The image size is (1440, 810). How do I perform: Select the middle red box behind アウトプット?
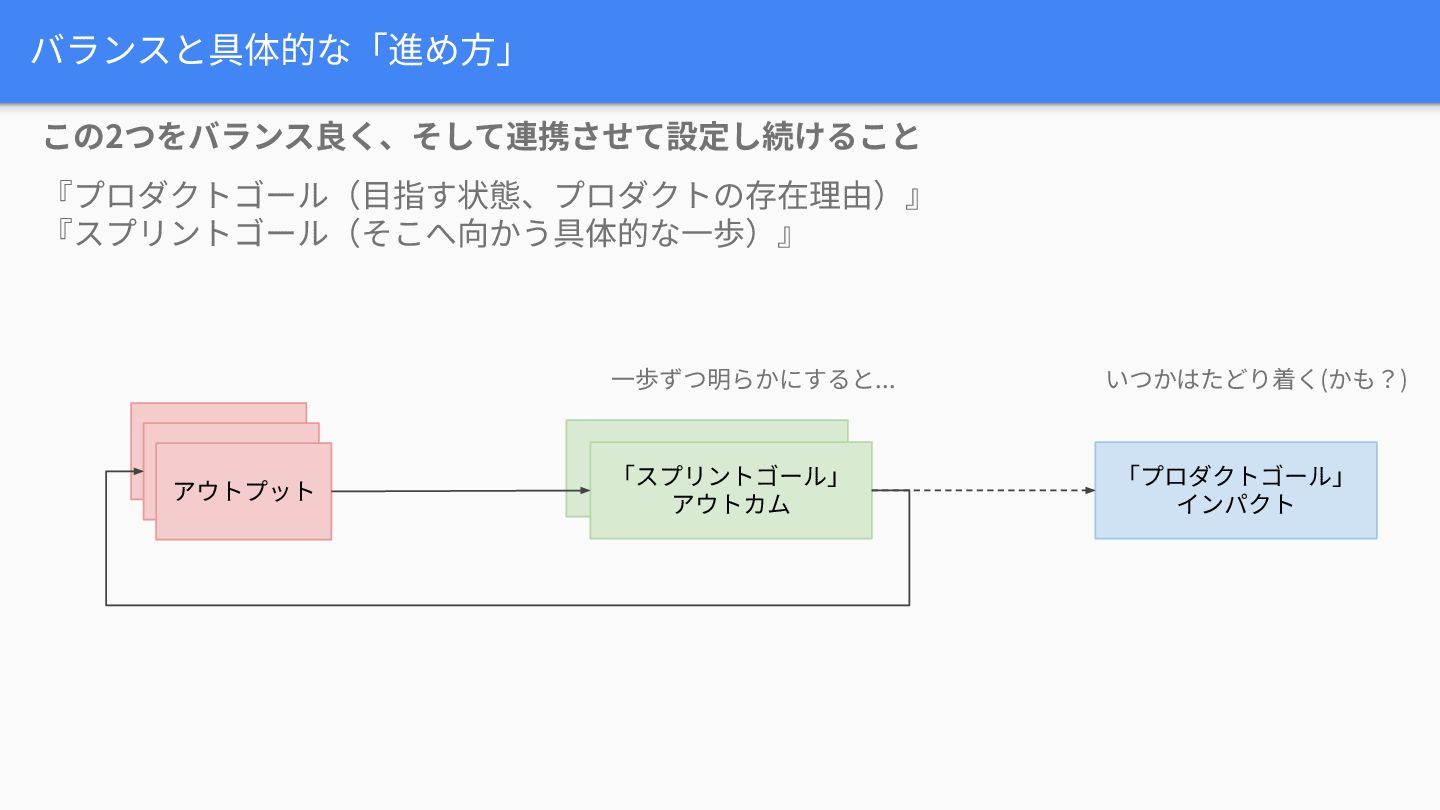tap(232, 432)
